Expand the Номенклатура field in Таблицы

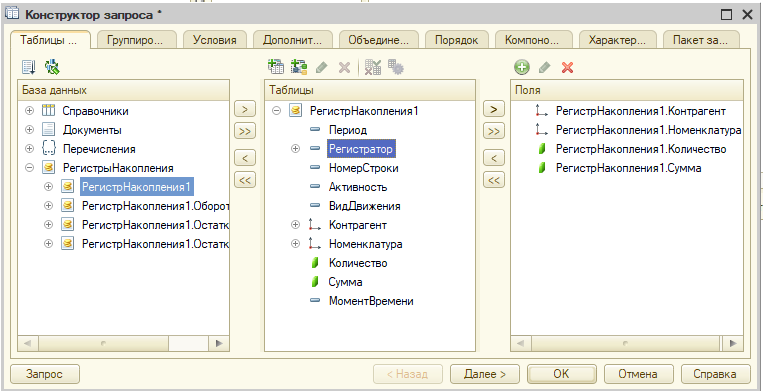point(295,244)
